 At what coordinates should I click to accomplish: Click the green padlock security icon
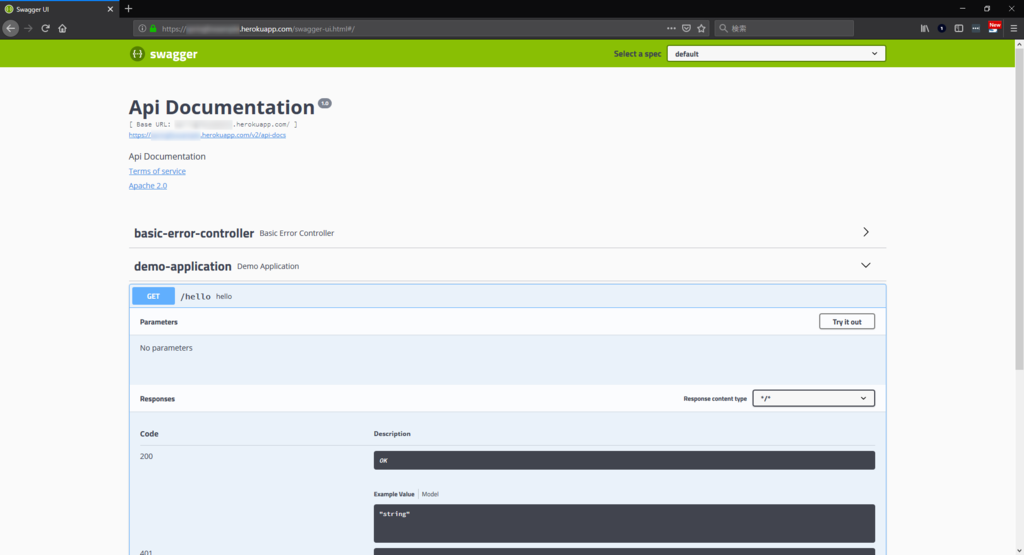pos(153,29)
